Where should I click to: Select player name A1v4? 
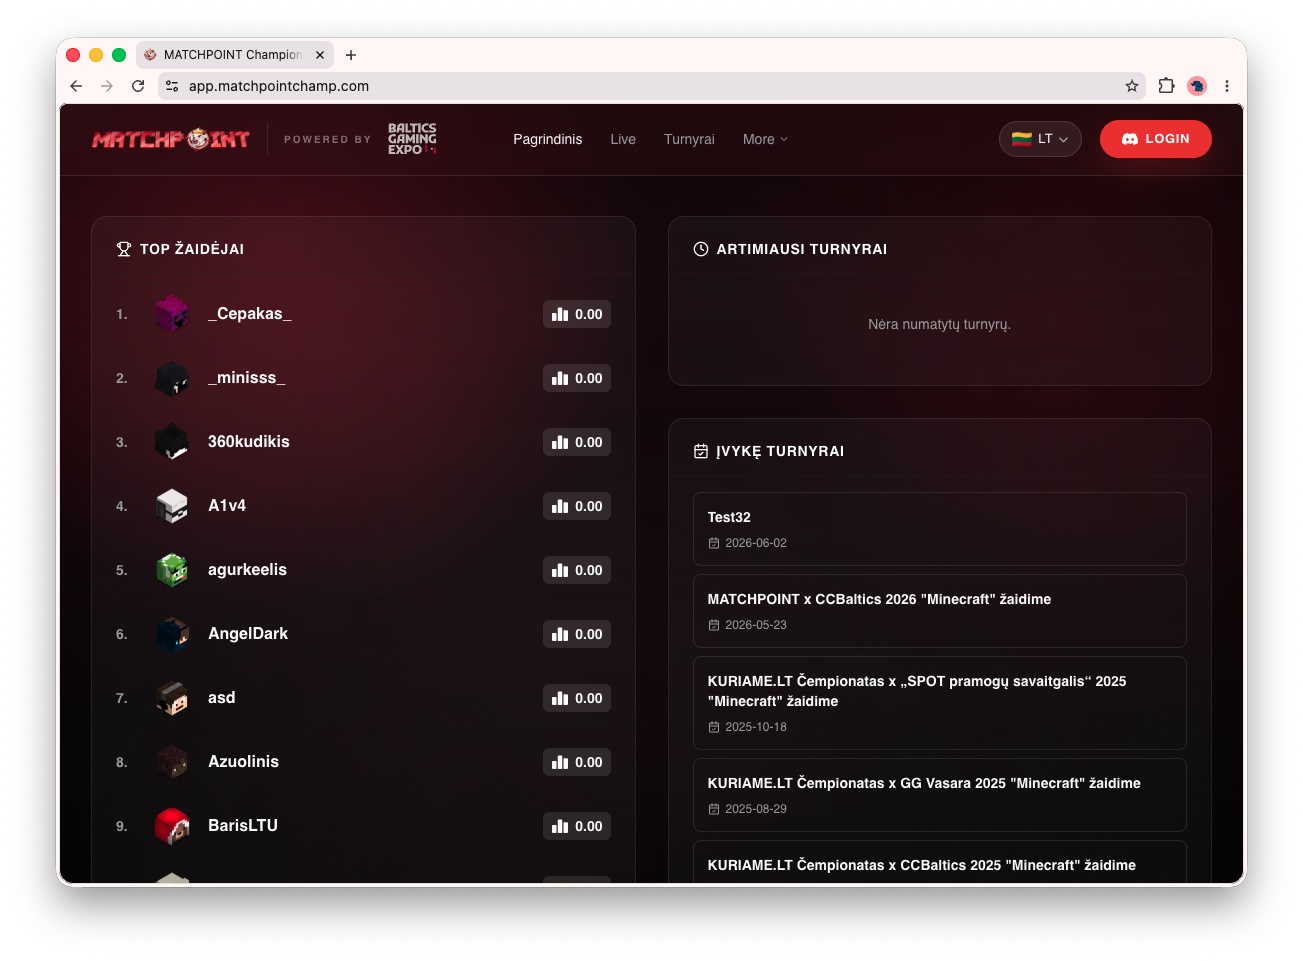[227, 506]
